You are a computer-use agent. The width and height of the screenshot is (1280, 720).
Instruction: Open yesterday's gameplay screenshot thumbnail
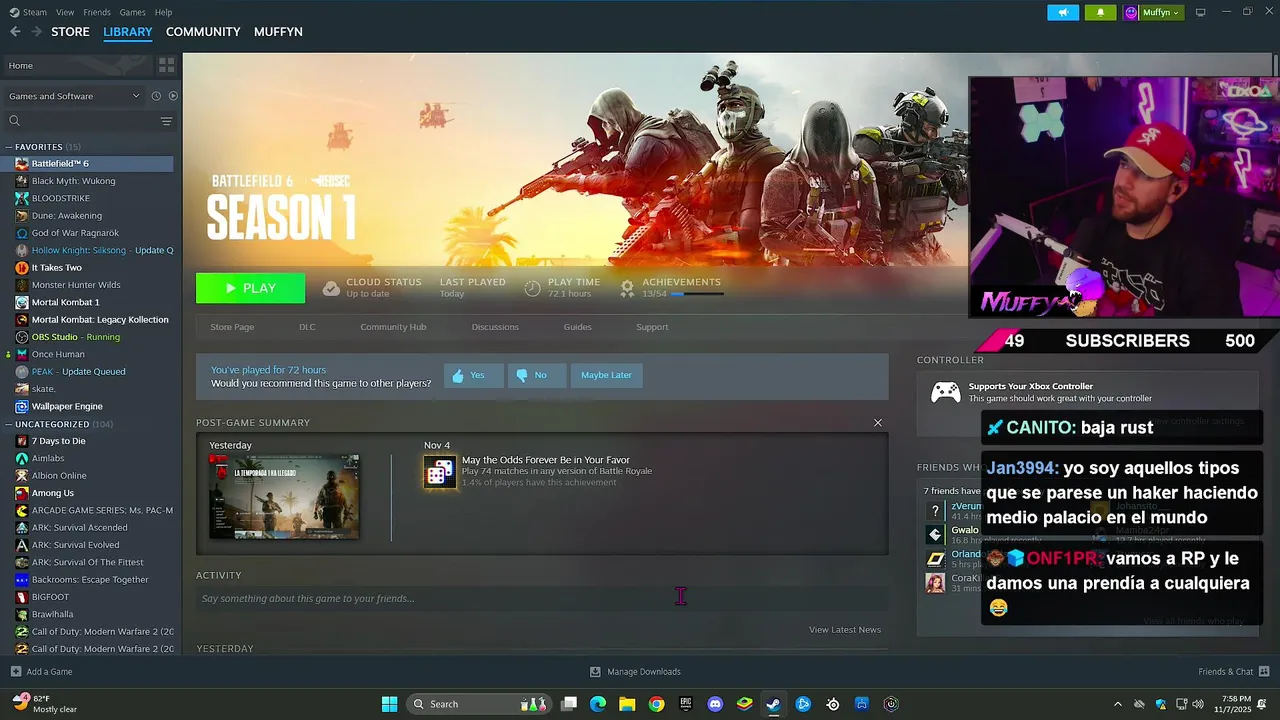click(x=284, y=497)
